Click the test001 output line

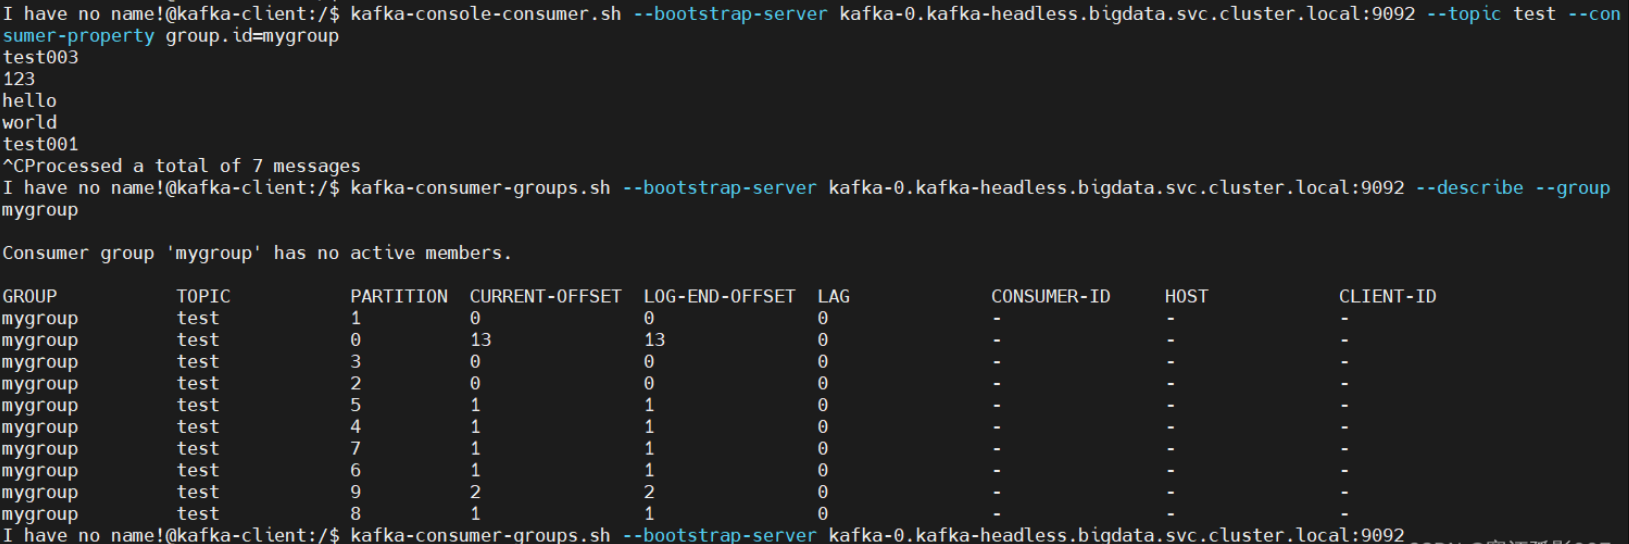point(40,145)
